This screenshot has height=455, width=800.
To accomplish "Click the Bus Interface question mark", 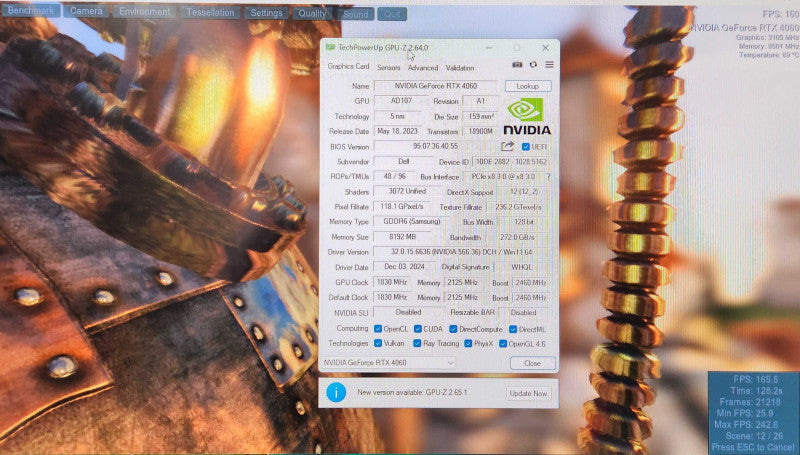I will (548, 176).
